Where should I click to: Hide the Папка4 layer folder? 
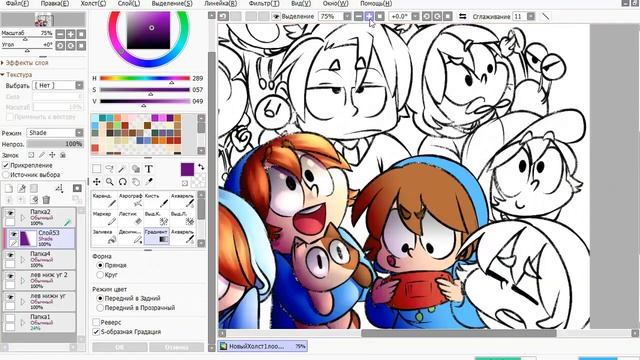(10, 255)
